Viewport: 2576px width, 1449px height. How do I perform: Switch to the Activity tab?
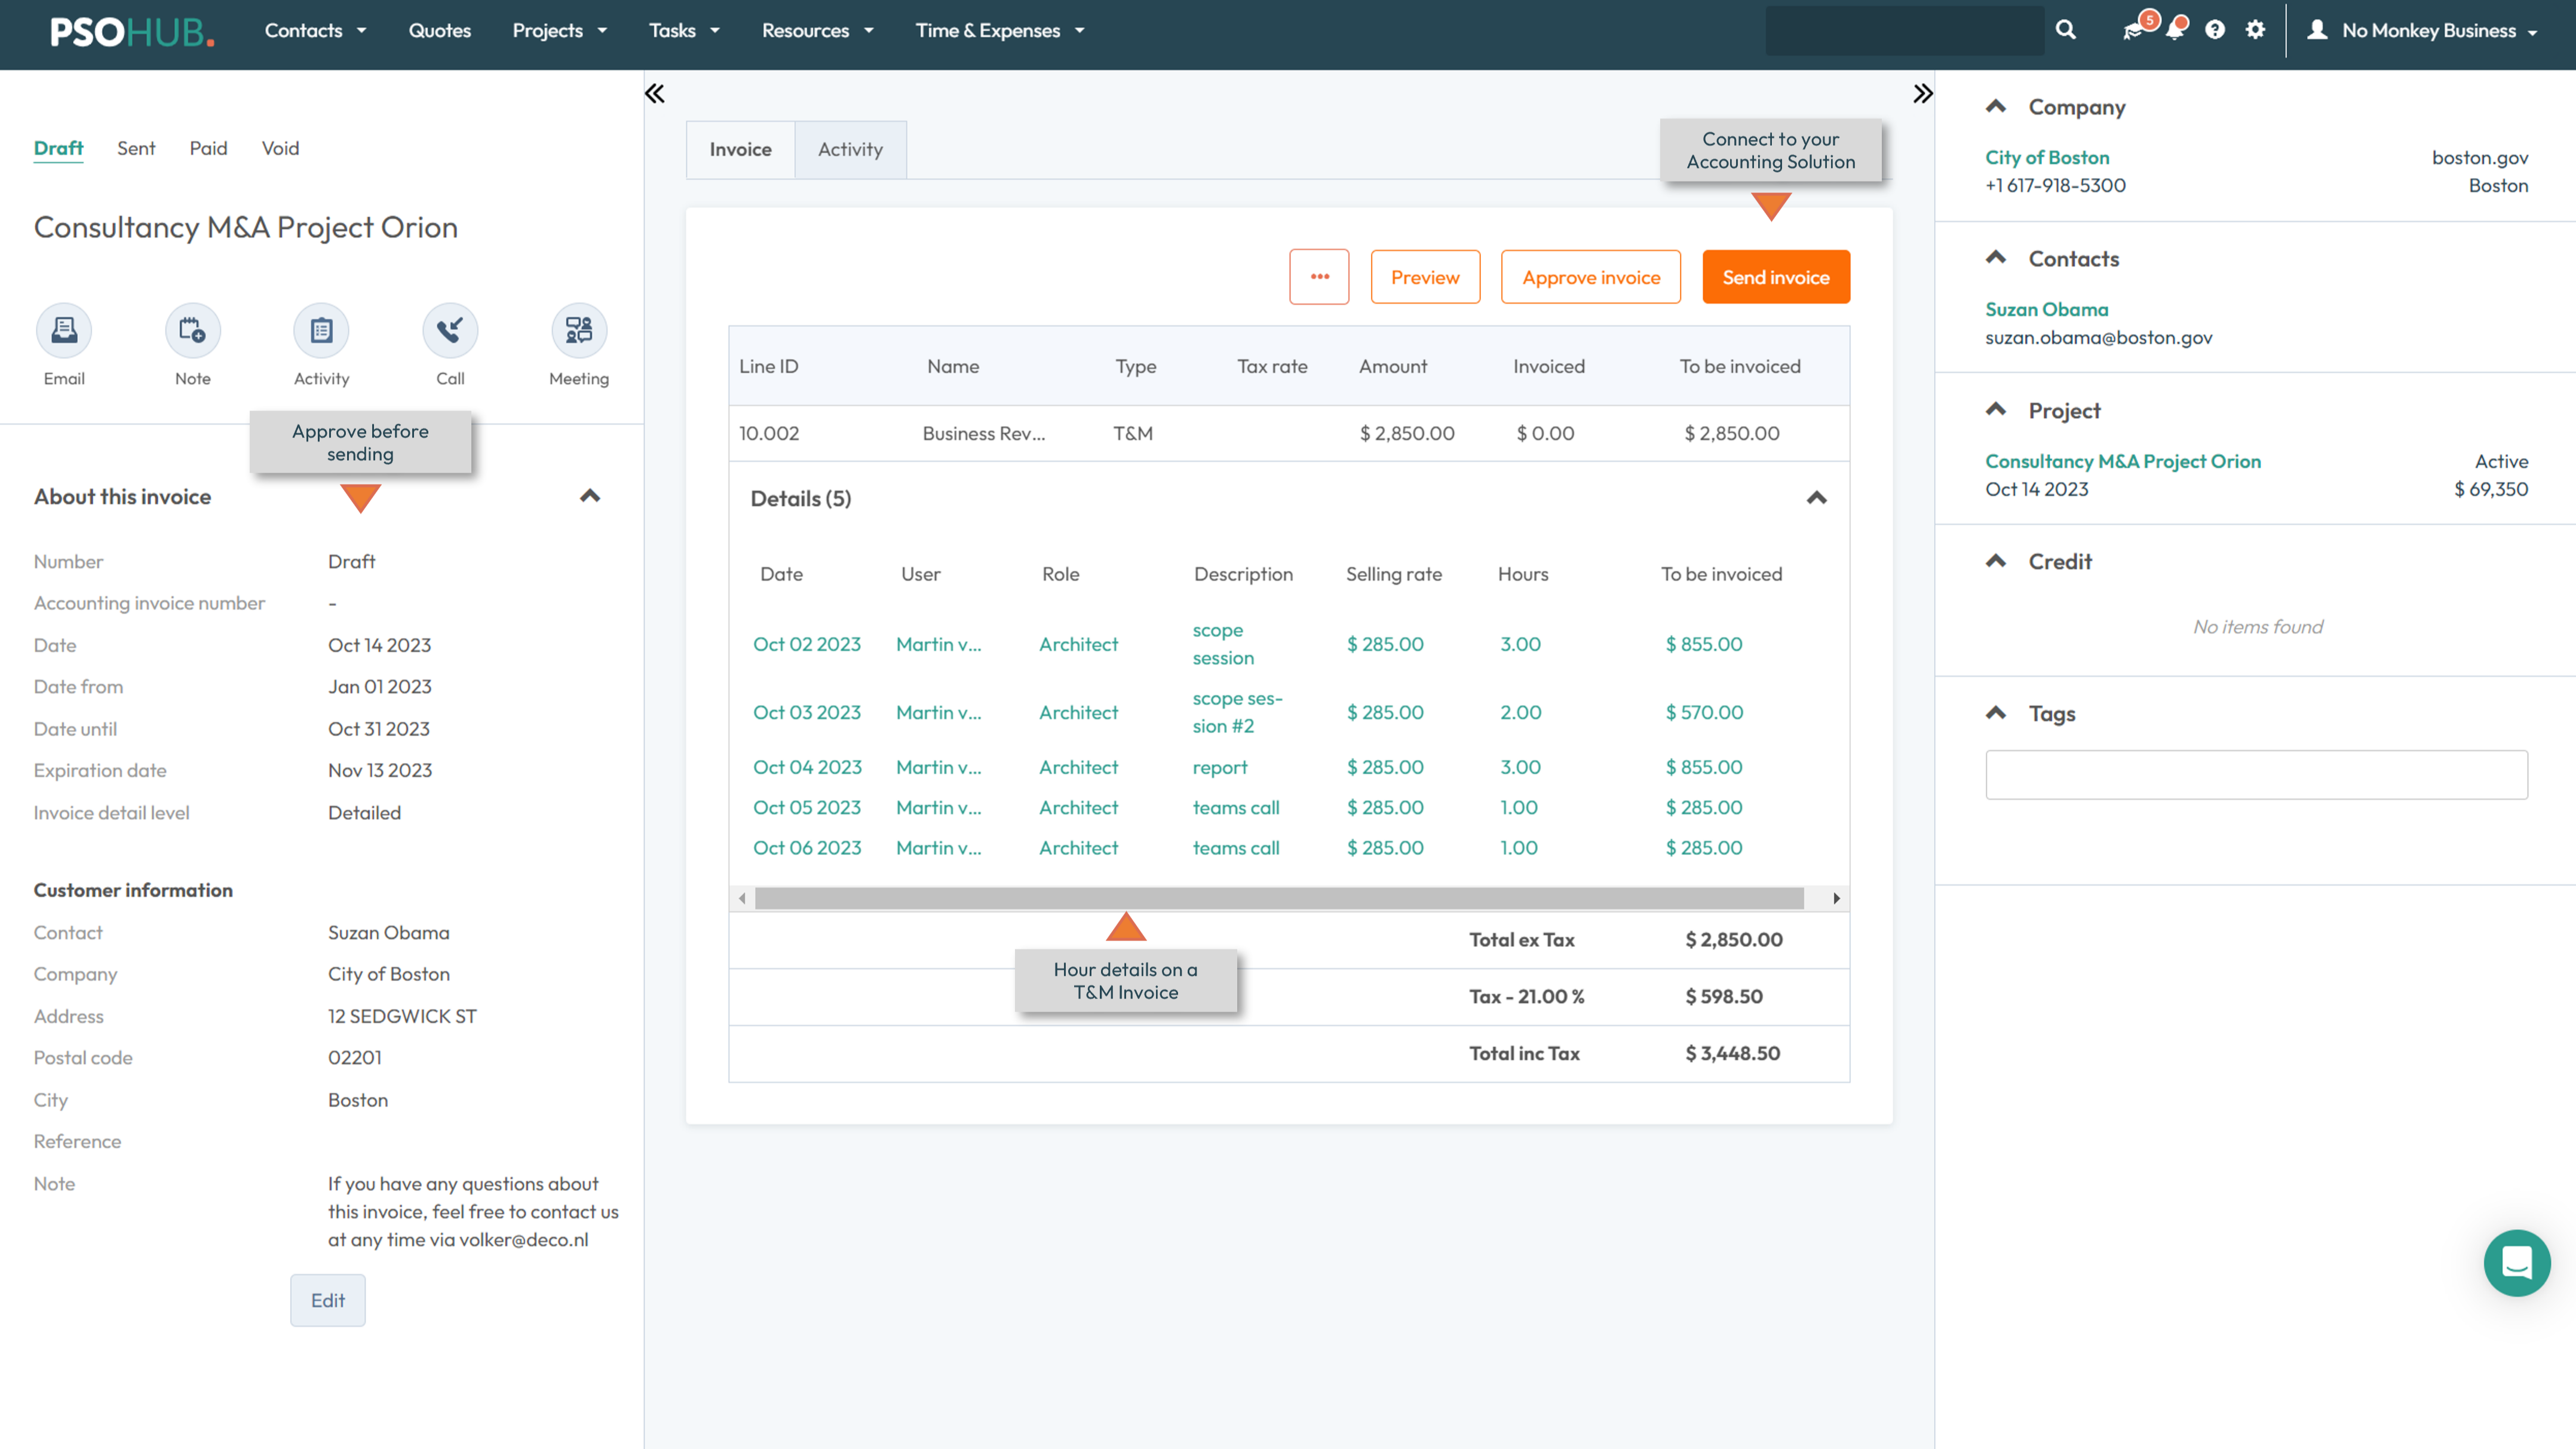[850, 150]
